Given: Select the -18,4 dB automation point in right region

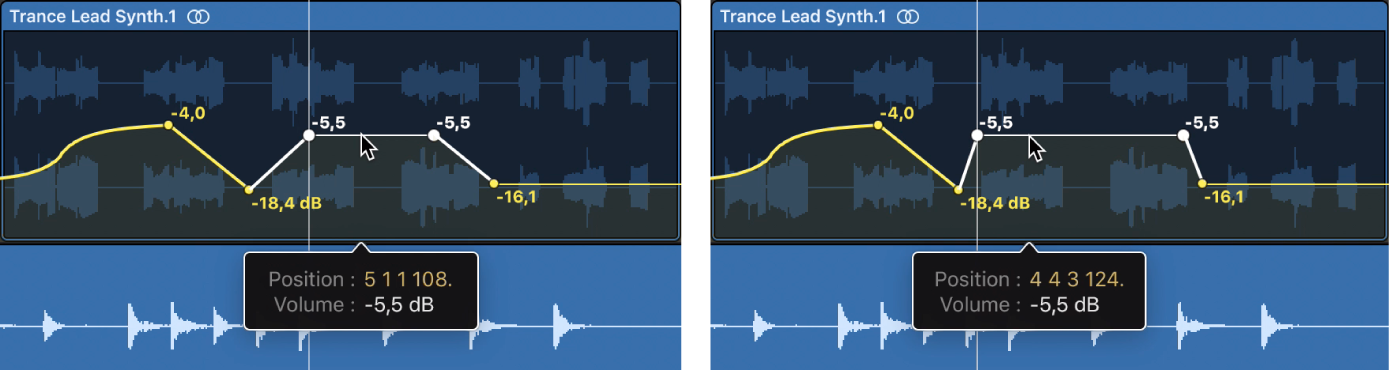Looking at the screenshot, I should coord(958,189).
